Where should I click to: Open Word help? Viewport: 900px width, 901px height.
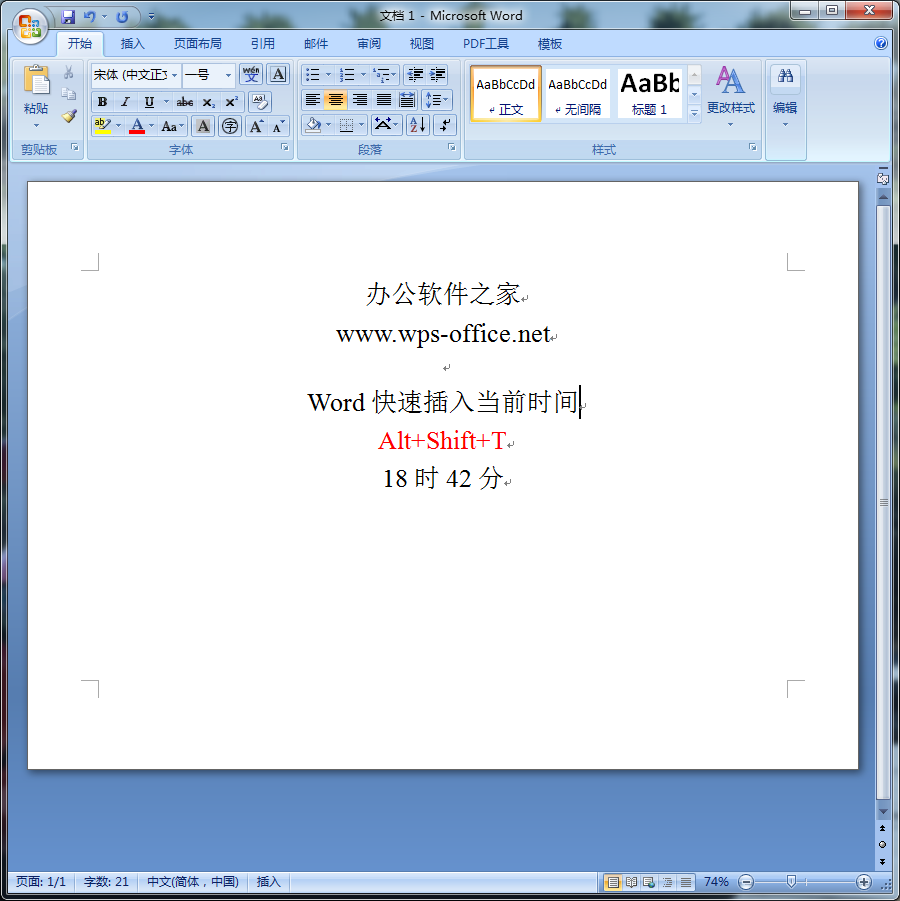pos(880,43)
